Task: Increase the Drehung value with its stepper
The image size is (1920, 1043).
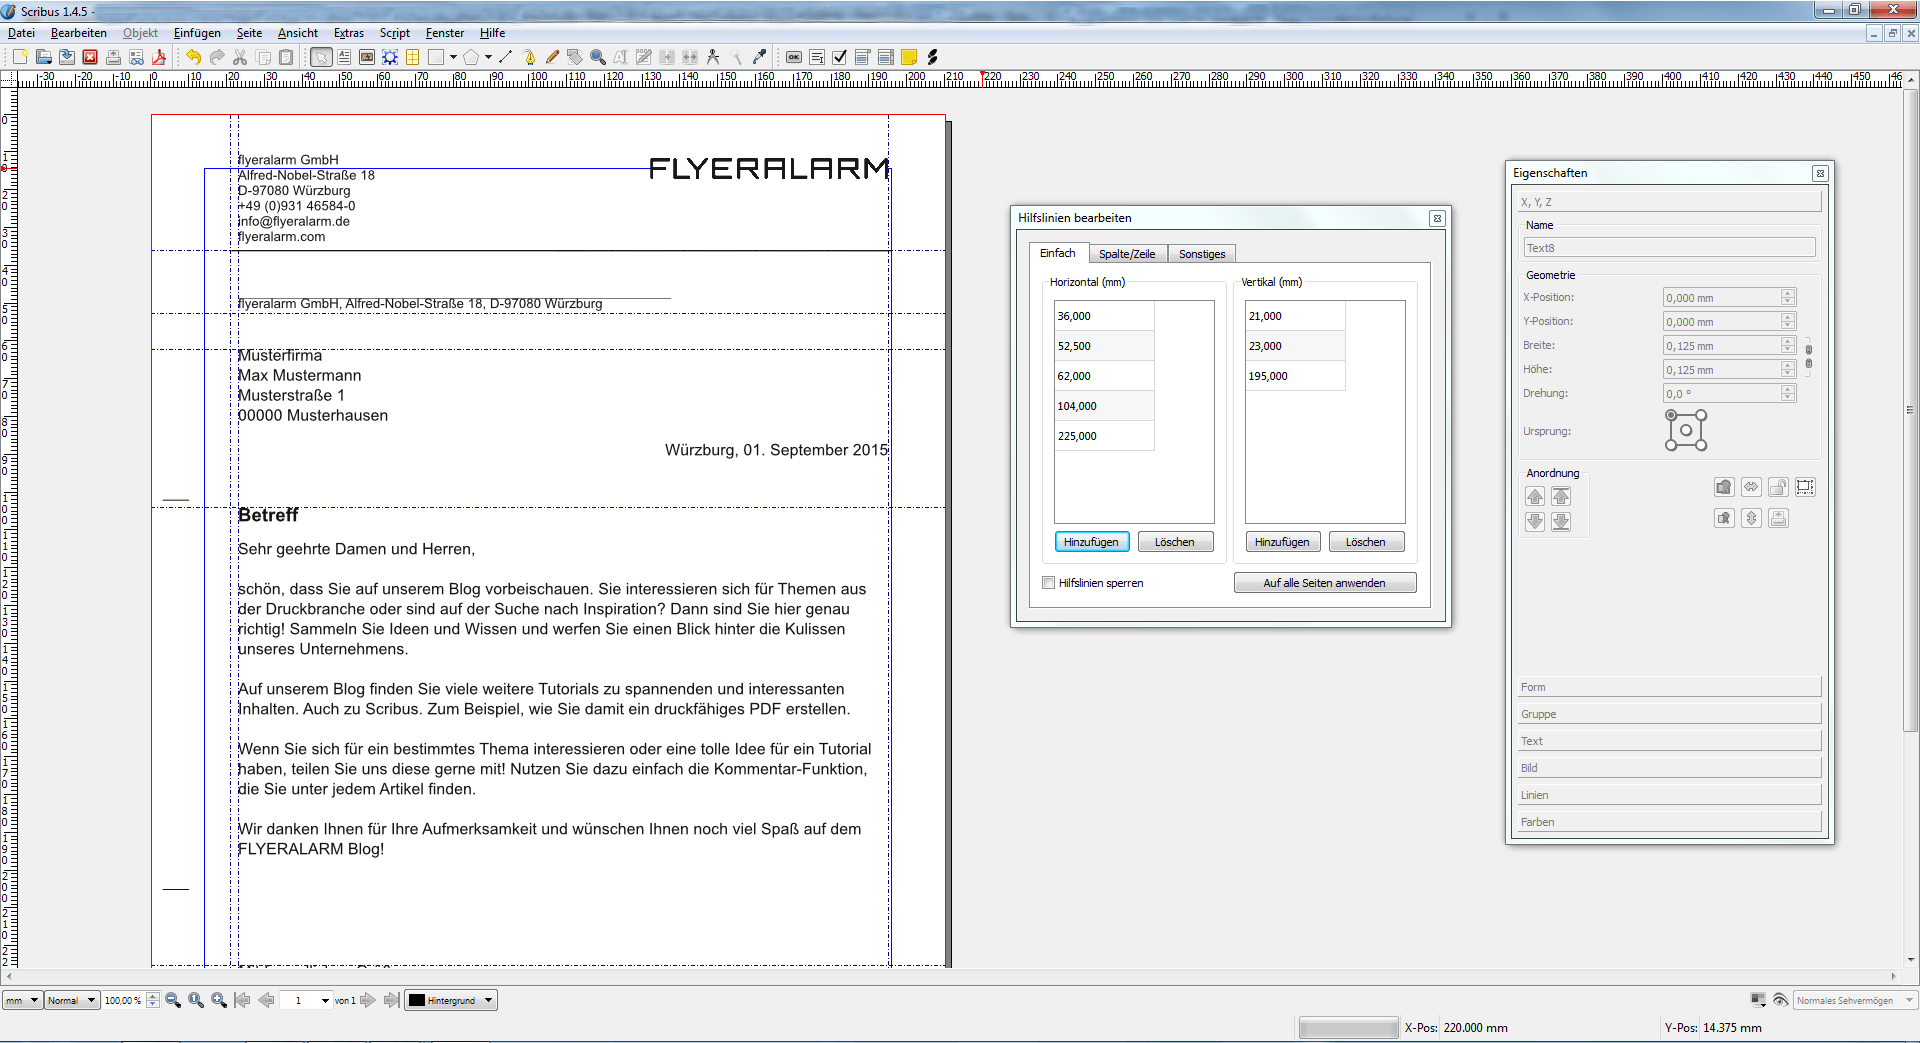Action: (x=1787, y=389)
